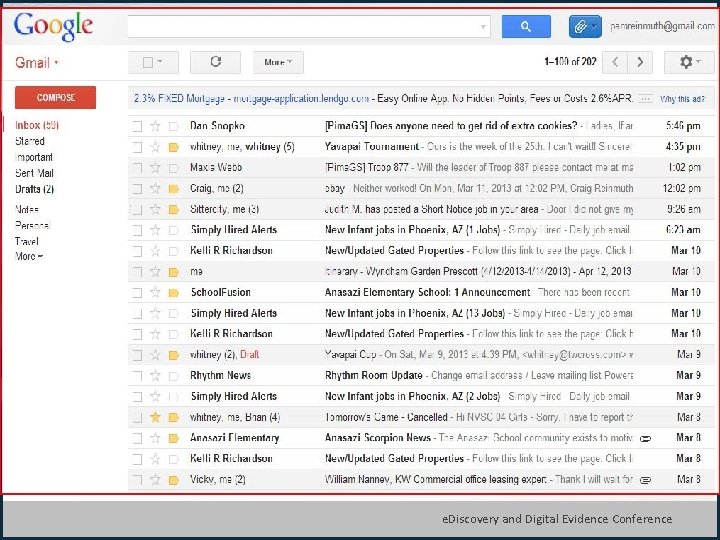Viewport: 720px width, 540px height.
Task: Open the [PimaGS] Troop 877 email
Action: (366, 168)
